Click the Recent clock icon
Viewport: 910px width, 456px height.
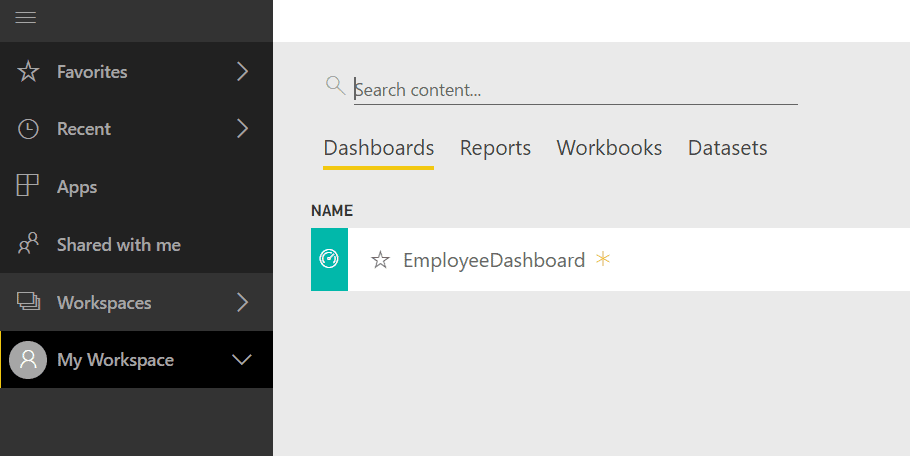point(28,129)
